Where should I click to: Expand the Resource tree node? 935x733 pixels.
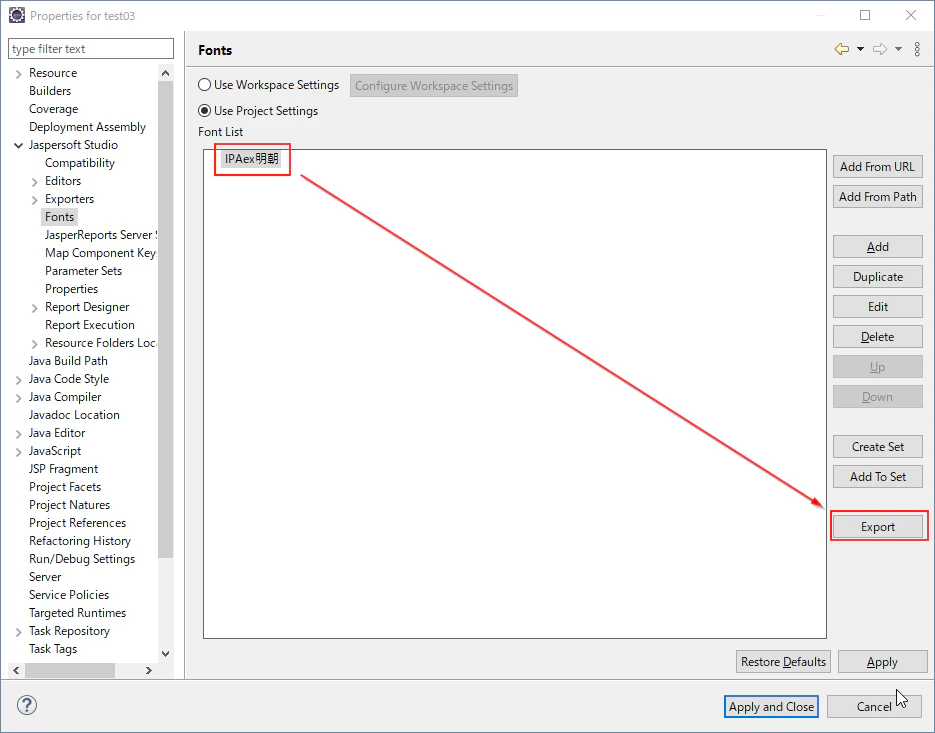click(x=18, y=73)
